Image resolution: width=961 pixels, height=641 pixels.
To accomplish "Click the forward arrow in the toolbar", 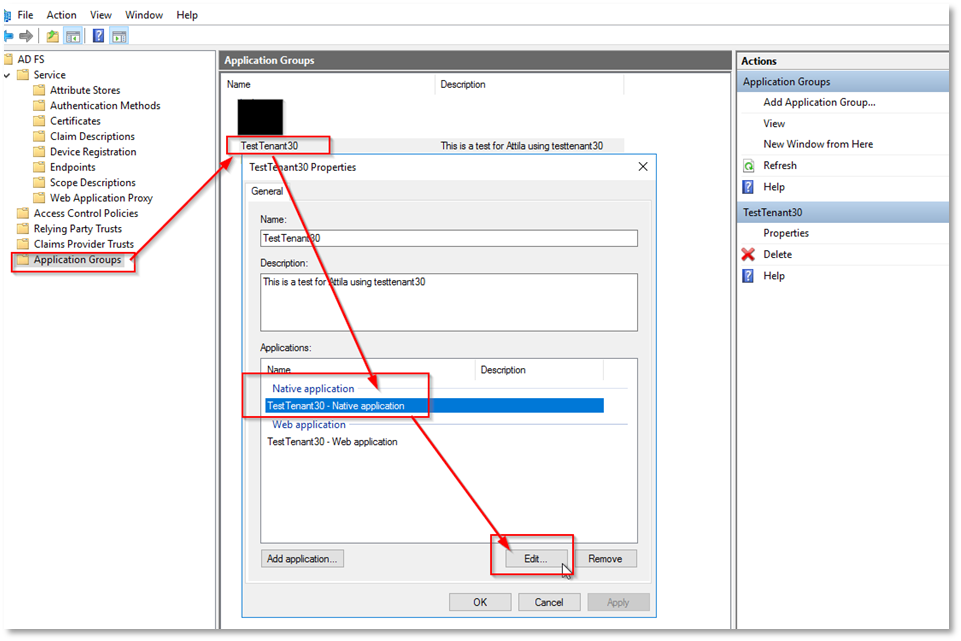I will point(26,36).
